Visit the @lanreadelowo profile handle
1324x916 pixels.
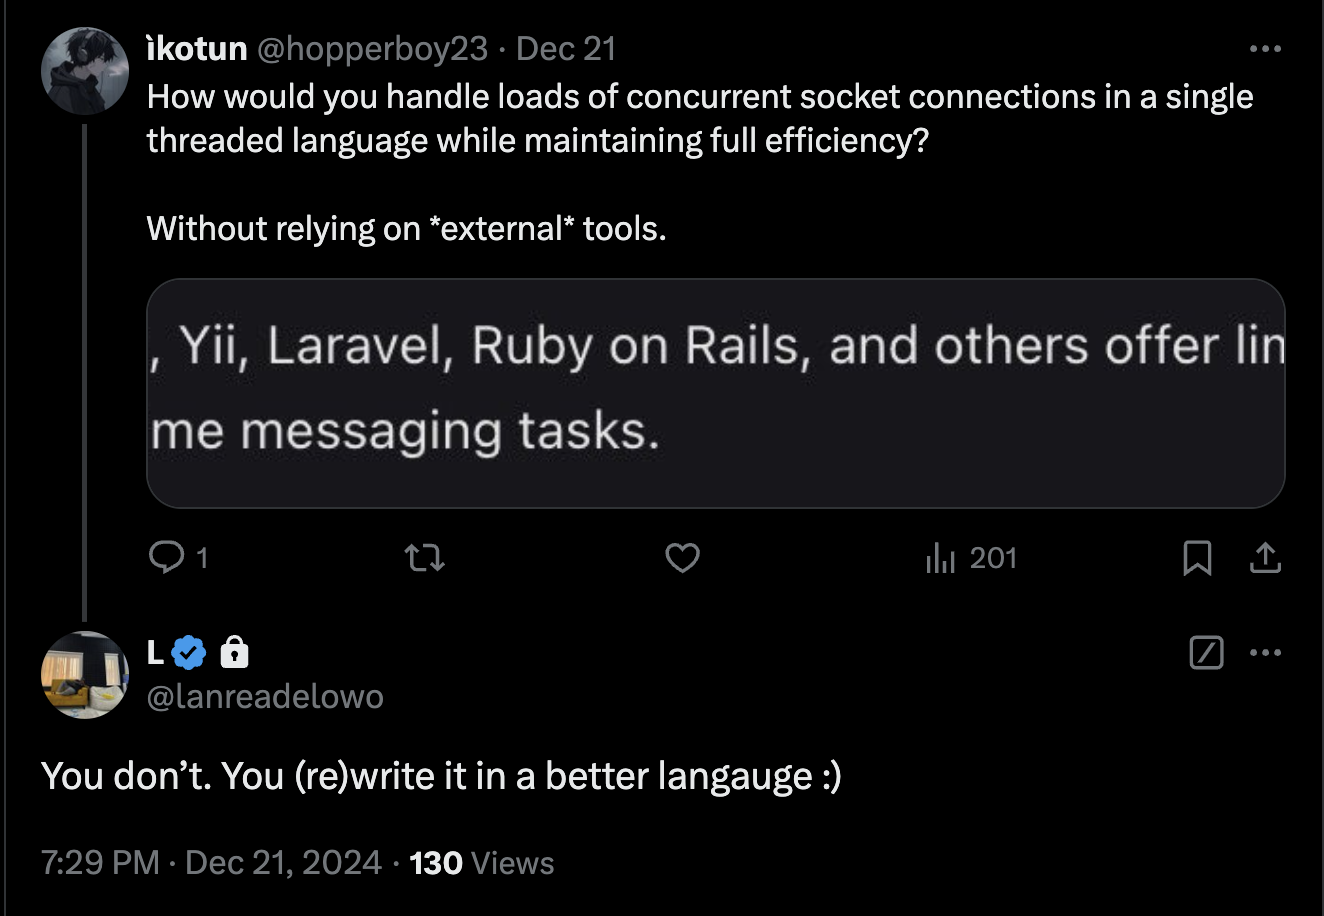pos(265,697)
